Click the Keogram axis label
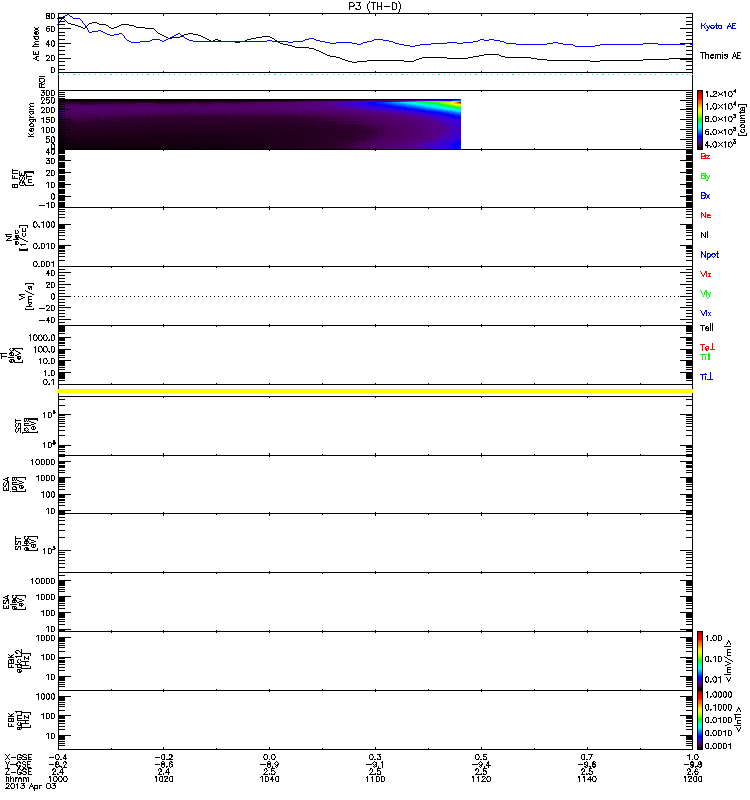 coord(31,120)
